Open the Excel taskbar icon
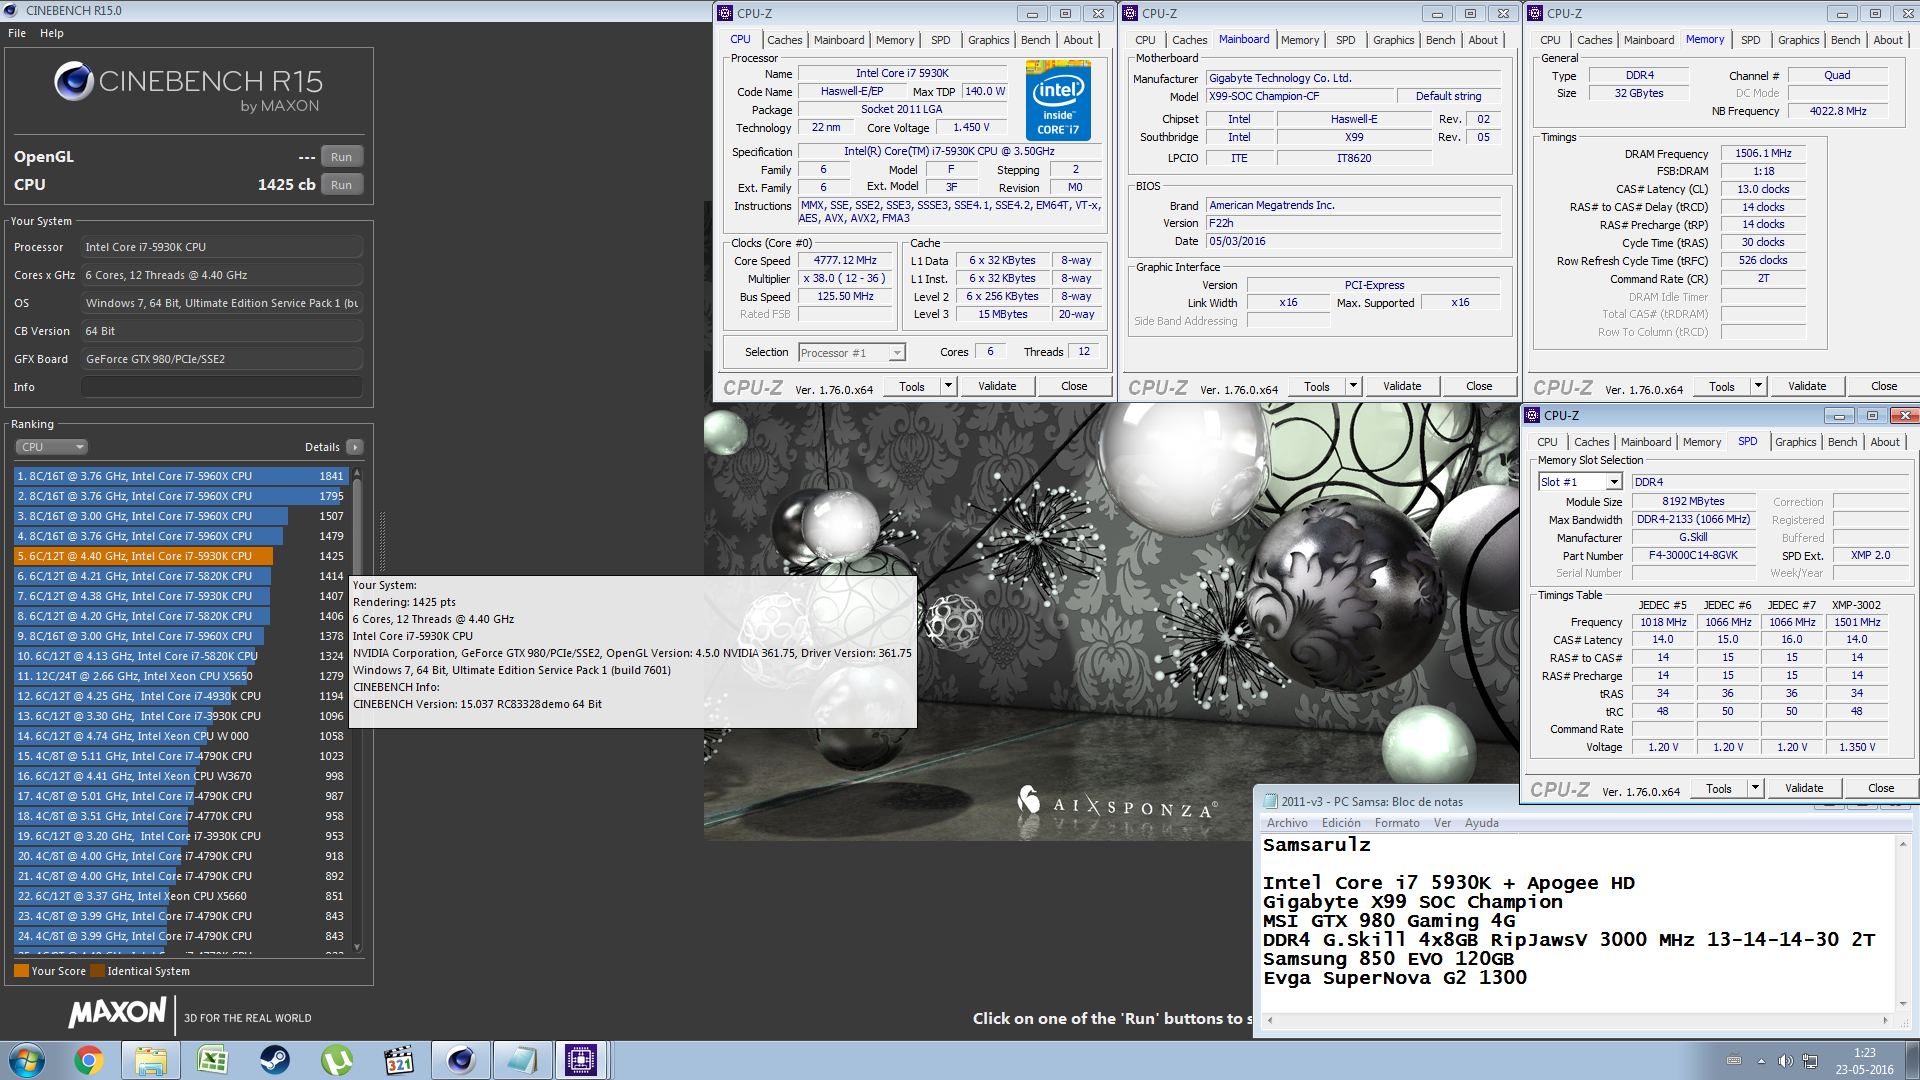This screenshot has height=1080, width=1920. coord(213,1060)
